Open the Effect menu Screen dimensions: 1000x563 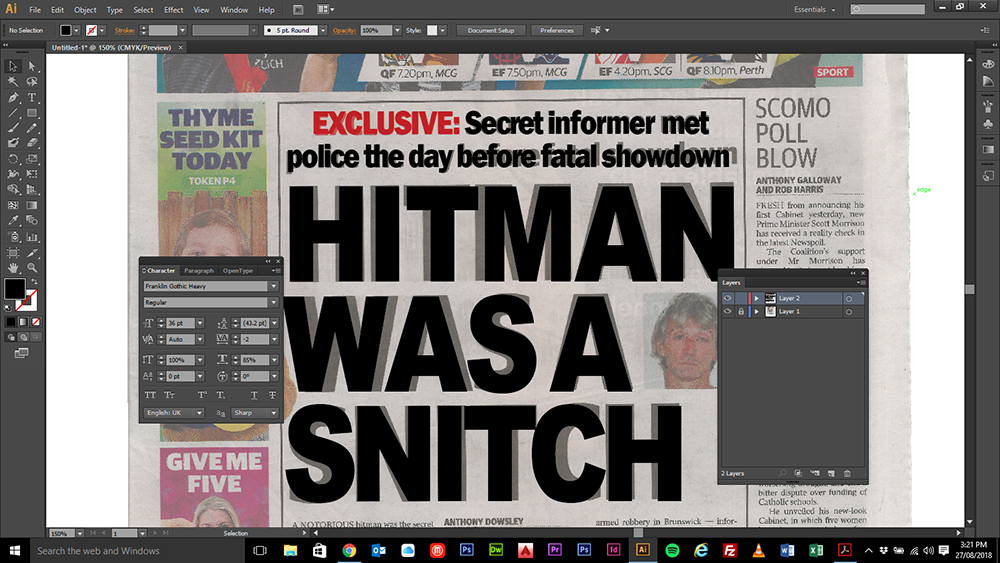[173, 9]
